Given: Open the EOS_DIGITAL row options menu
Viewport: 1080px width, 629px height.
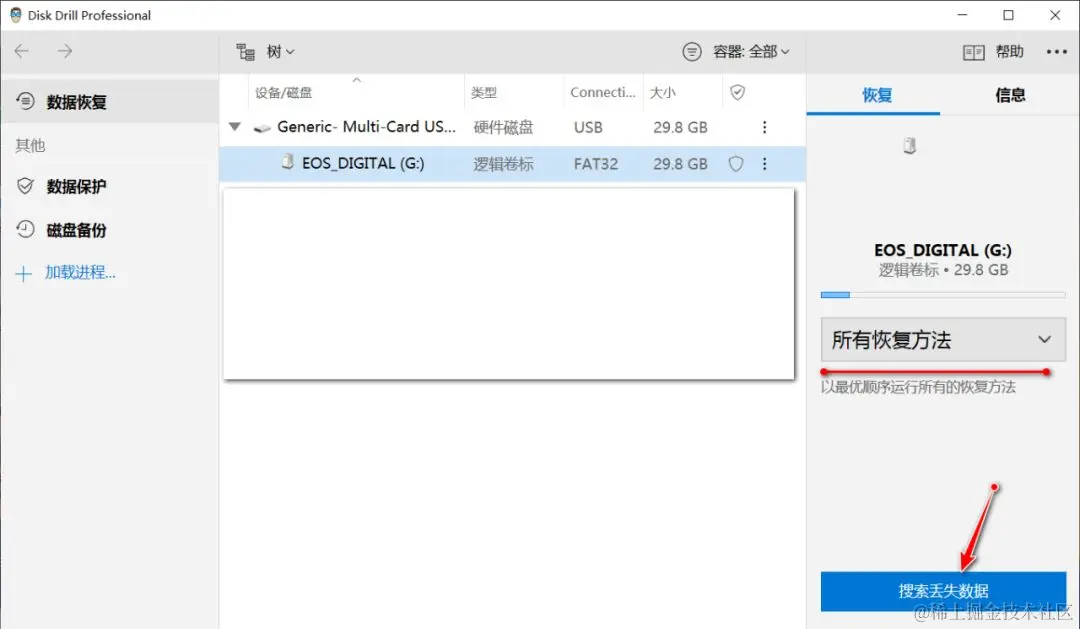Looking at the screenshot, I should pyautogui.click(x=765, y=164).
